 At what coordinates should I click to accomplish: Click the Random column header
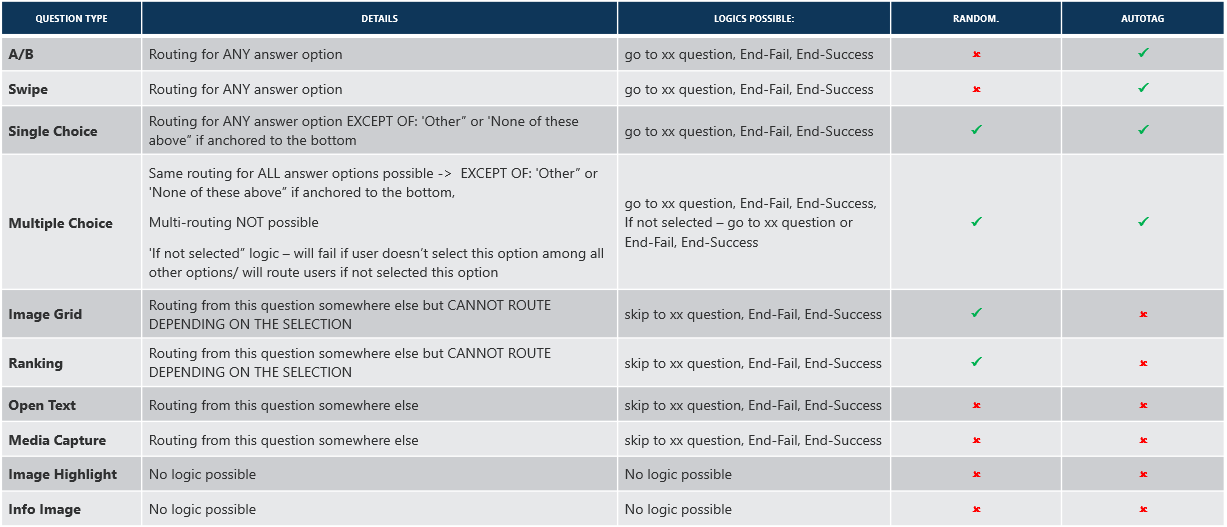(976, 19)
